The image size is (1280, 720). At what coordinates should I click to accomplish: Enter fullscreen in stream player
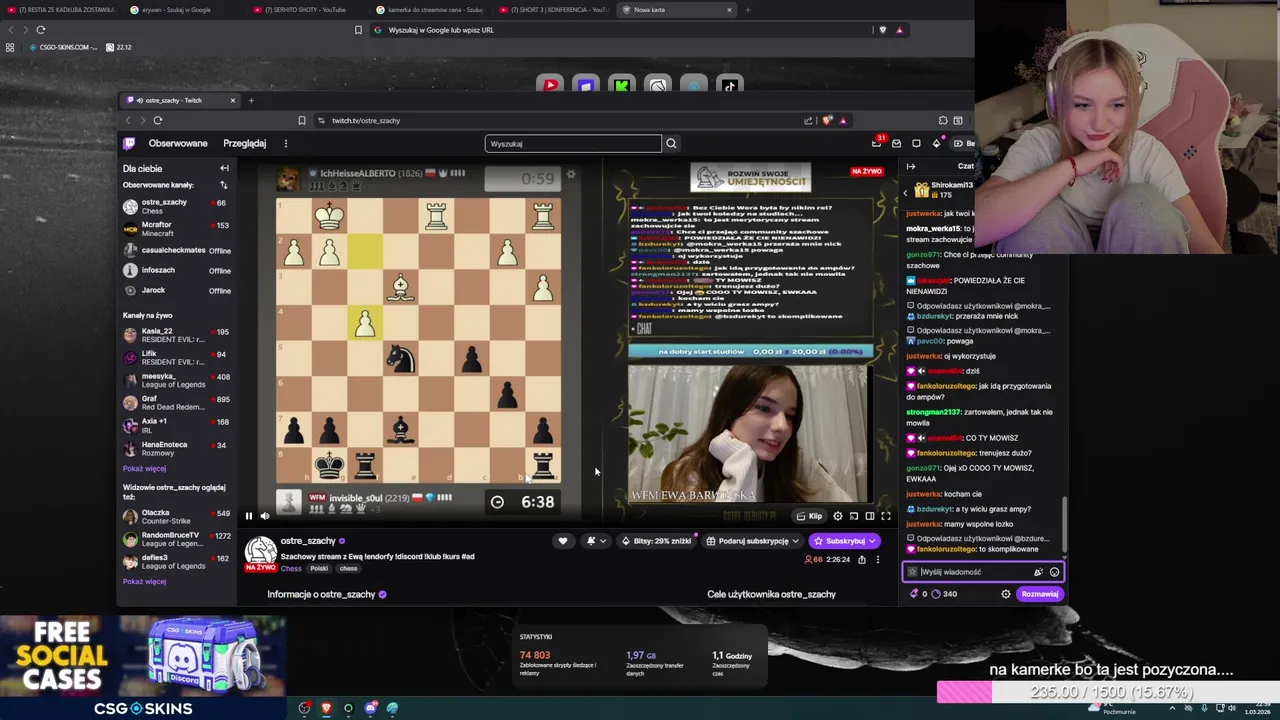click(x=886, y=516)
